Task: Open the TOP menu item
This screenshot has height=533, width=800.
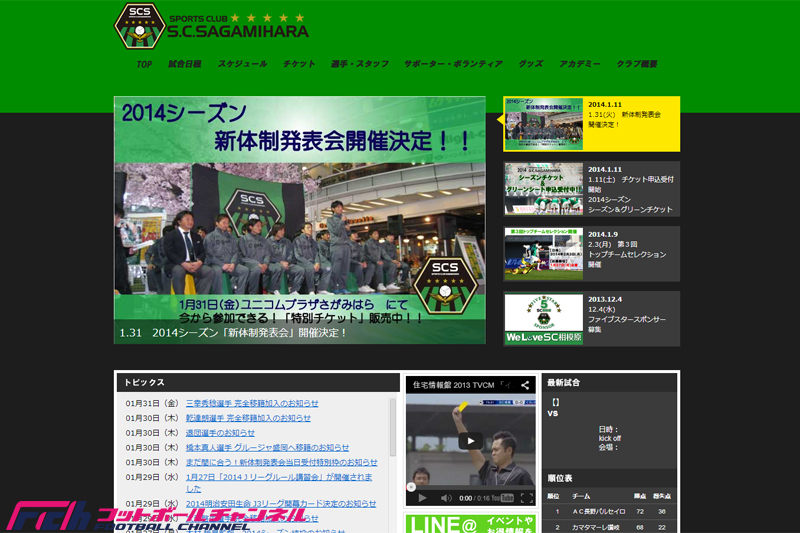Action: tap(144, 64)
